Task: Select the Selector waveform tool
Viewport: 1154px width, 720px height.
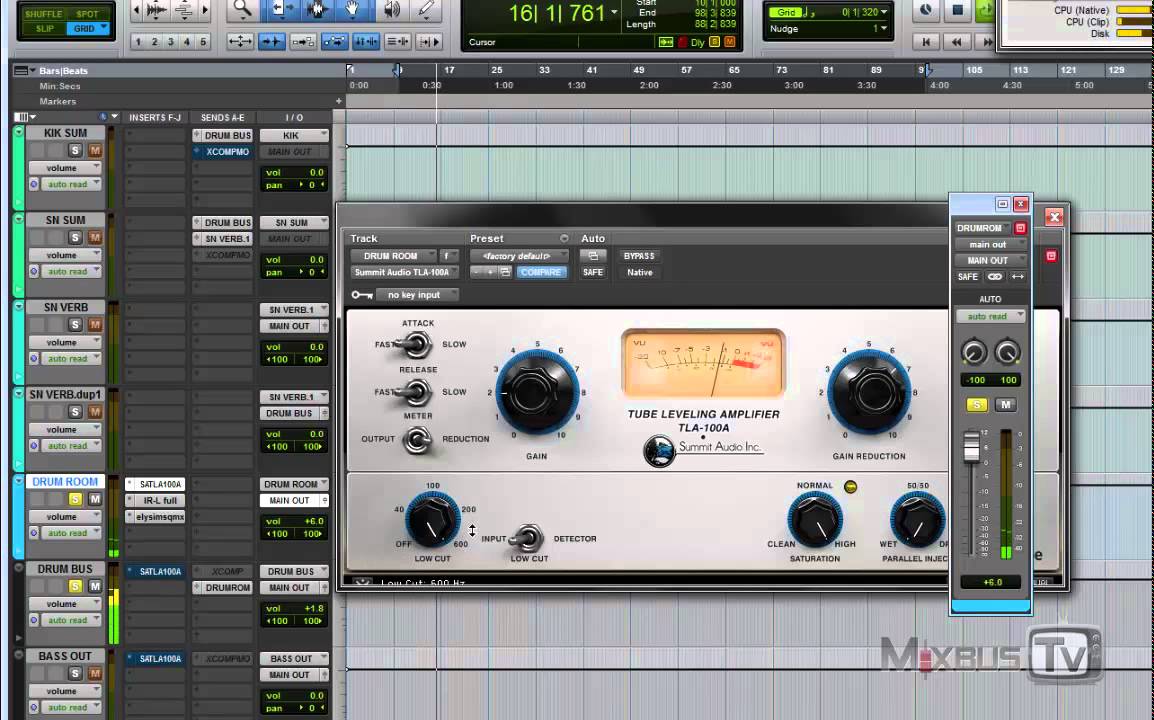Action: click(317, 9)
